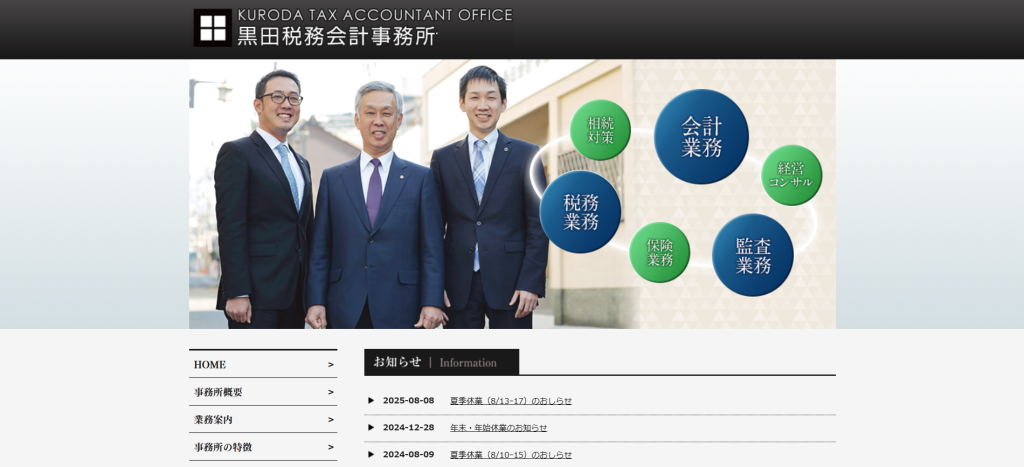Click the arrow marker beside 2024-12-28

(371, 428)
